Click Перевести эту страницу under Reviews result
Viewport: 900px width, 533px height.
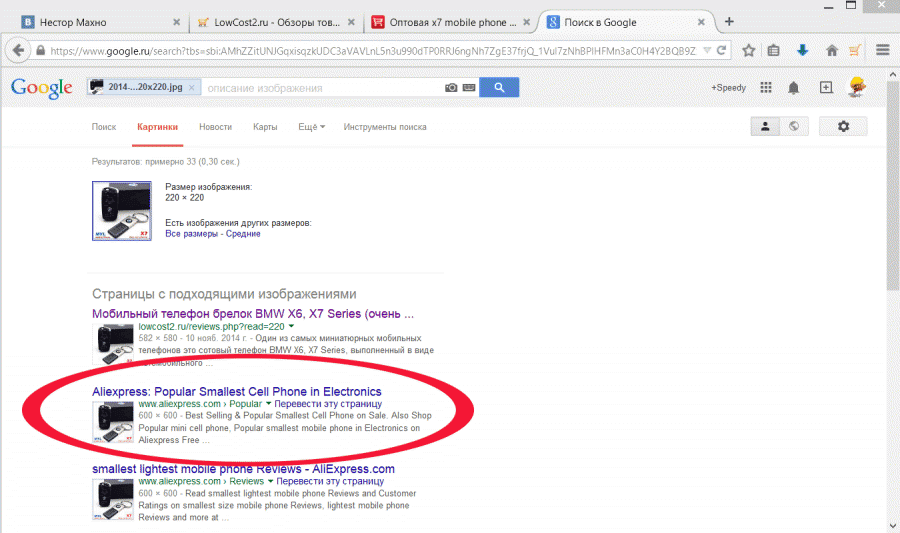330,481
